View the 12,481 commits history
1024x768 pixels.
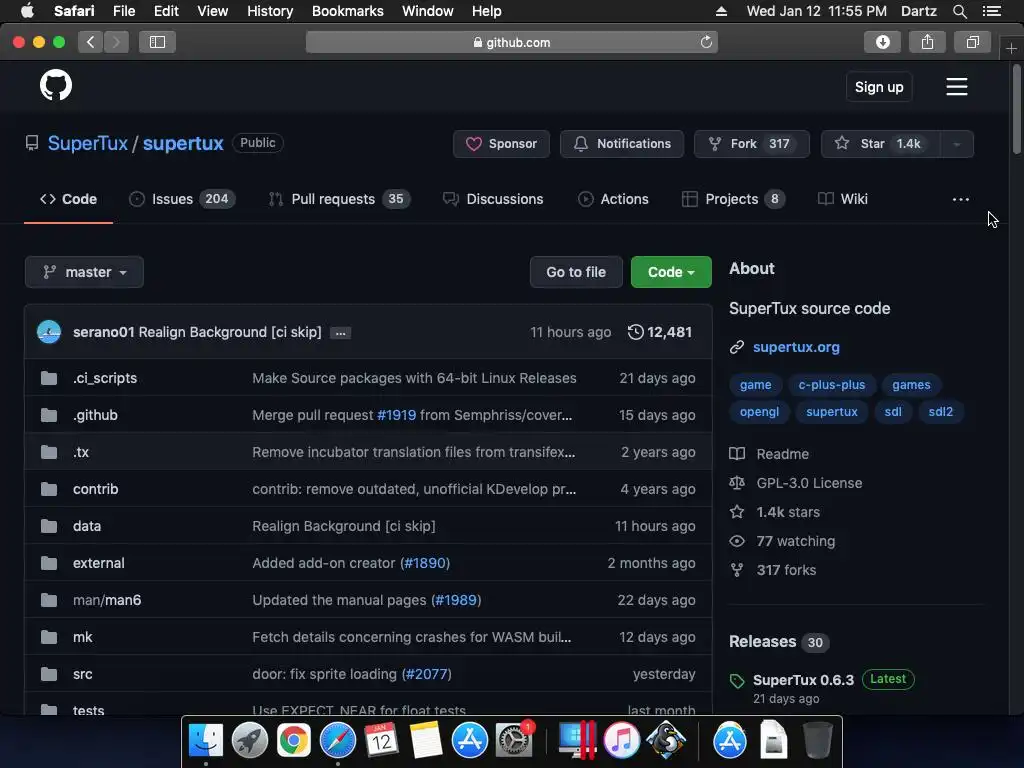(x=660, y=332)
